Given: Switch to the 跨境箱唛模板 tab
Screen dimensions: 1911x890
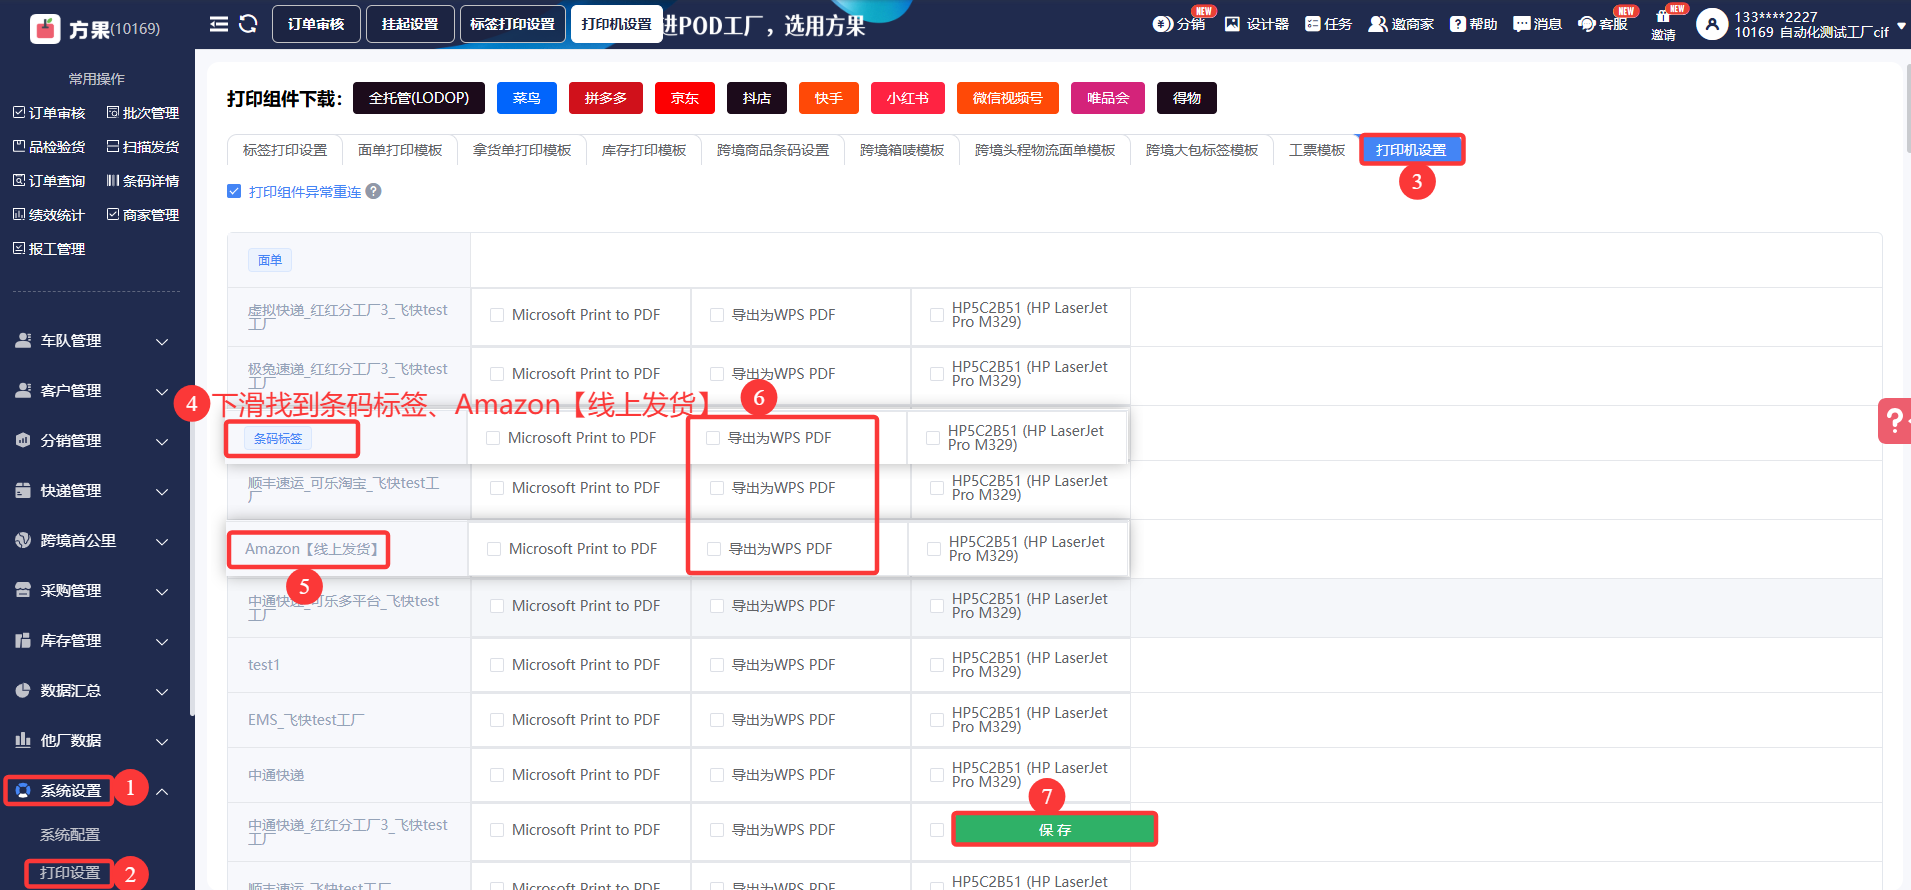Looking at the screenshot, I should (902, 150).
